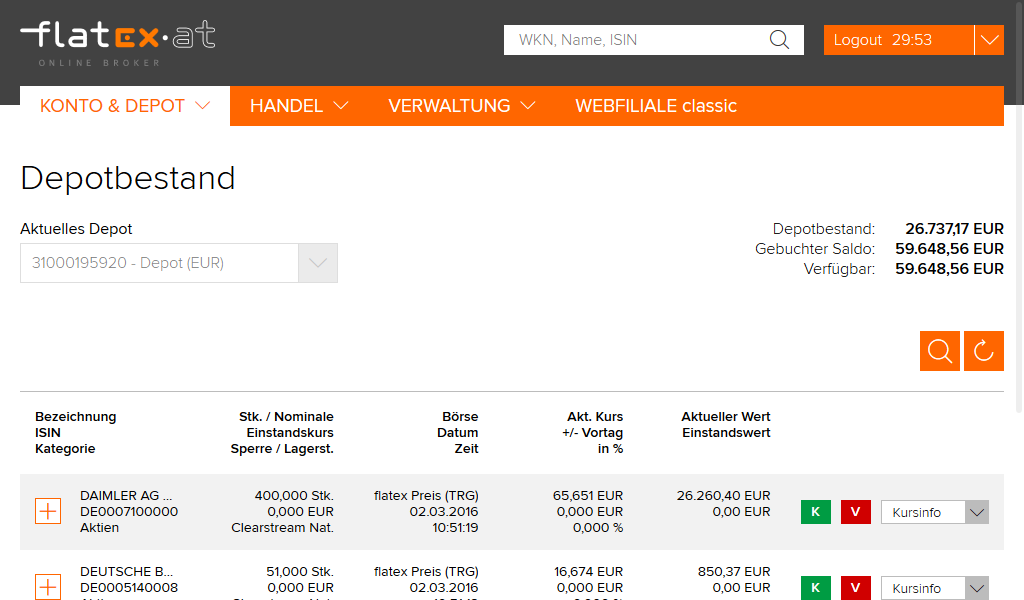The width and height of the screenshot is (1024, 600).
Task: Click red V sell button for DEUTSCHE B...
Action: tap(856, 588)
